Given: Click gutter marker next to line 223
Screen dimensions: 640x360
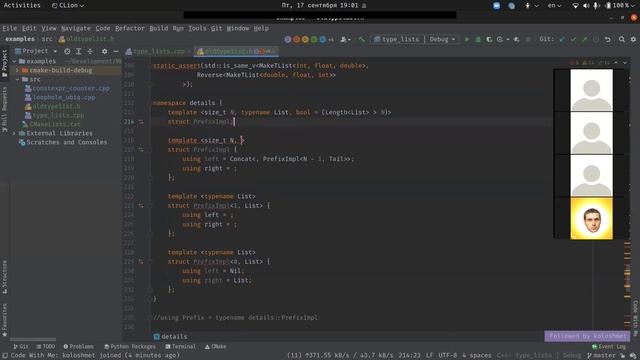Looking at the screenshot, I should (x=141, y=206).
